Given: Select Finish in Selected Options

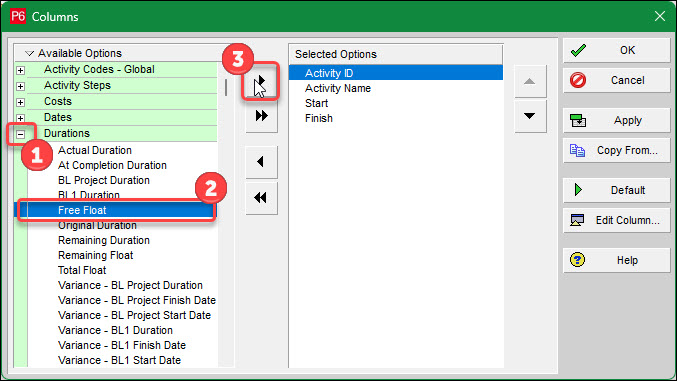Looking at the screenshot, I should click(x=319, y=118).
